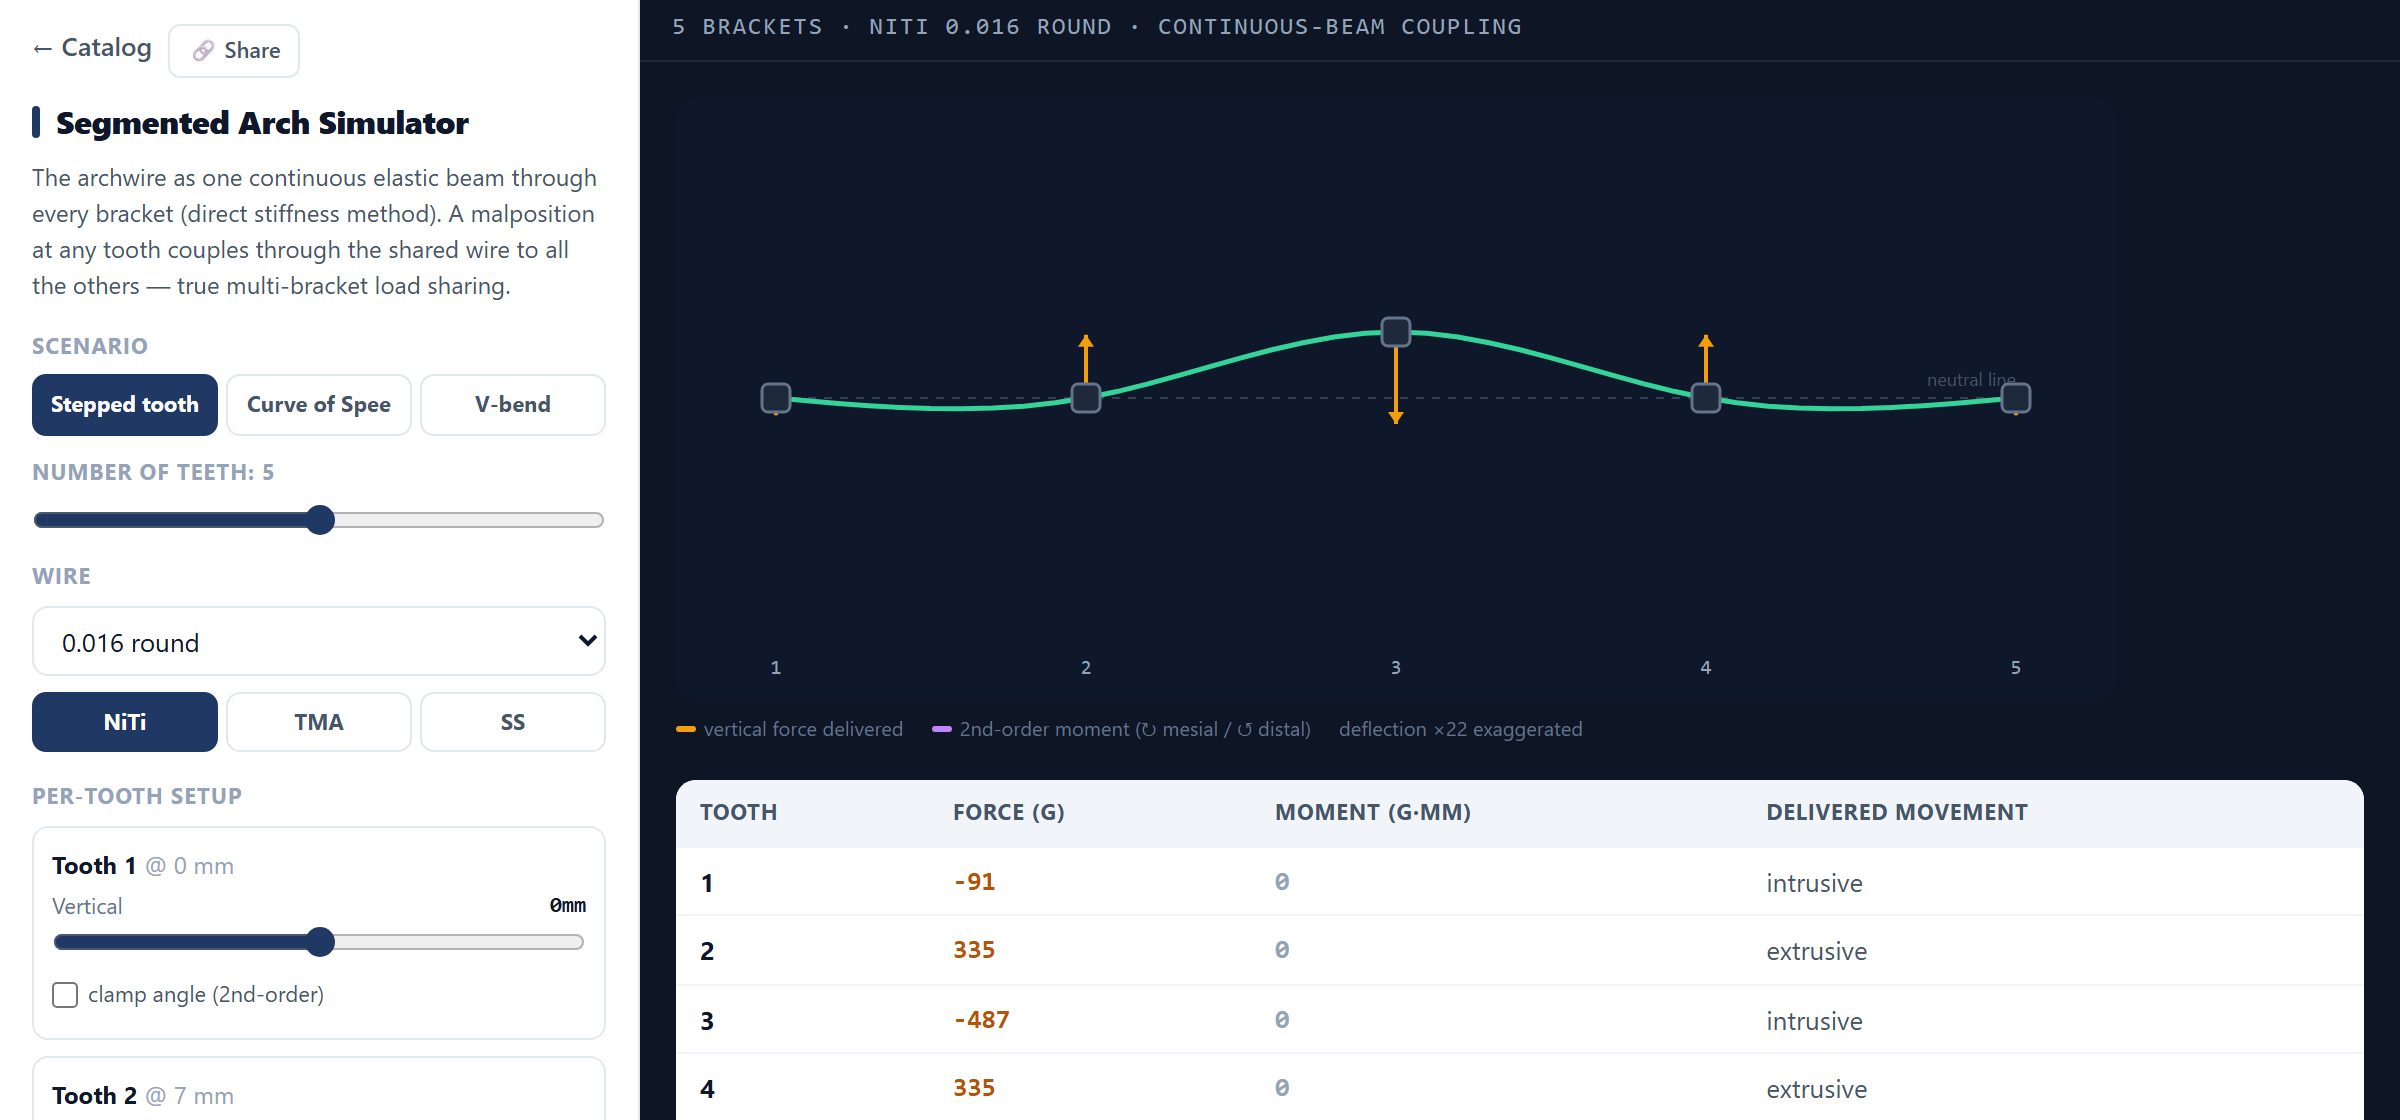
Task: Click the TOOTH column header
Action: [739, 813]
